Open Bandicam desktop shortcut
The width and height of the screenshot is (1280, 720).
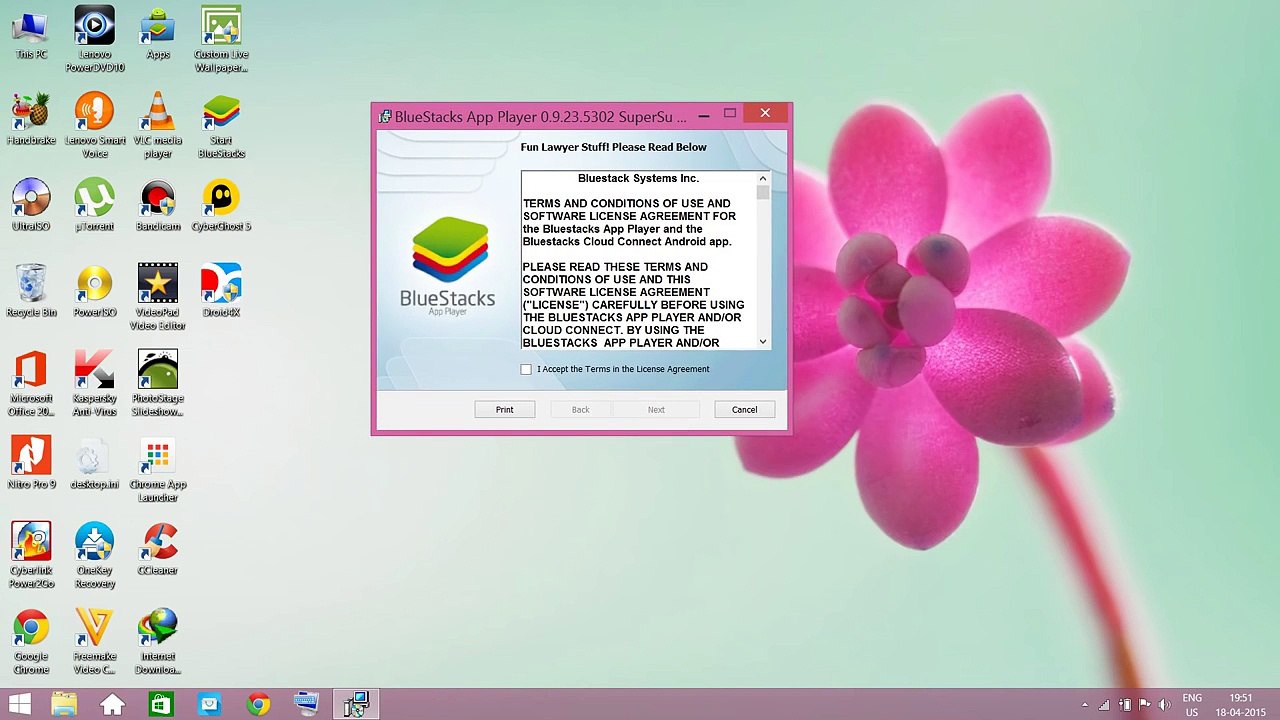pyautogui.click(x=158, y=206)
